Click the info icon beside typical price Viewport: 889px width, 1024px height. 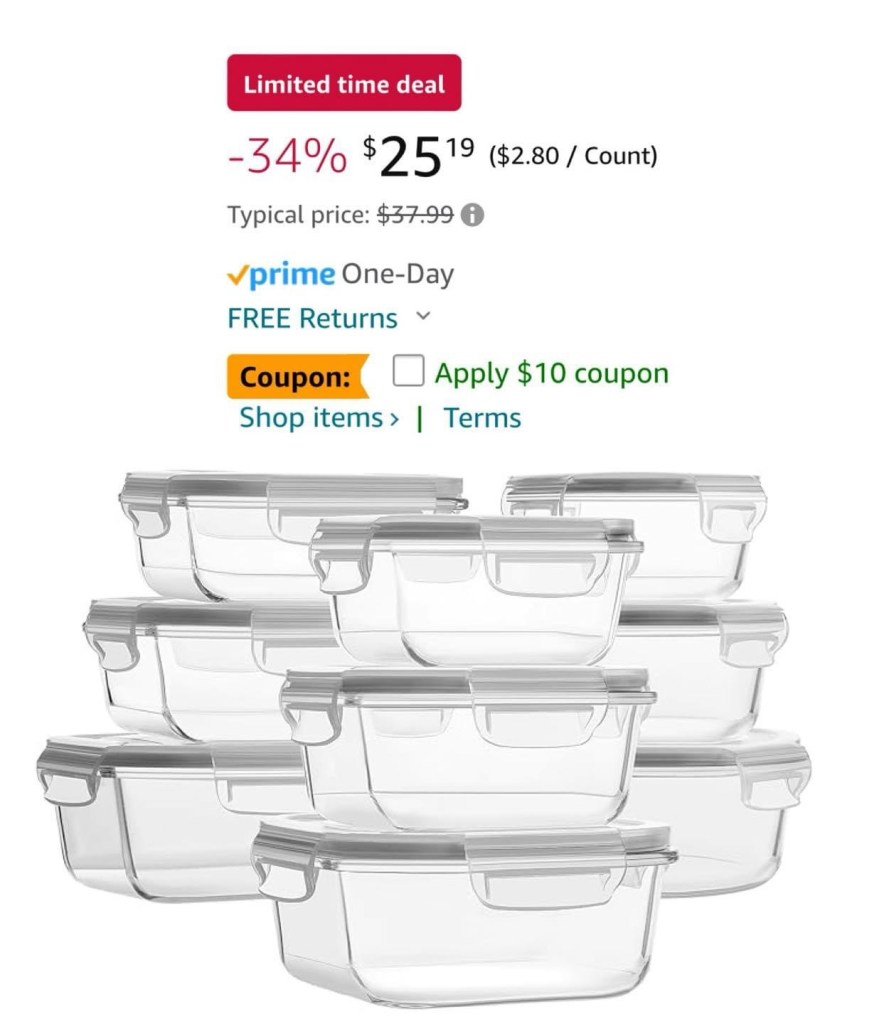tap(474, 215)
